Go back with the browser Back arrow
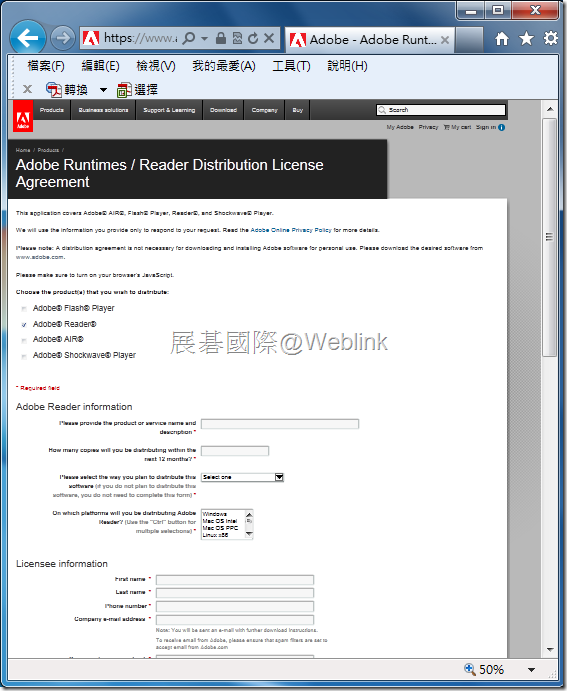Screen dimensions: 567x691 click(27, 38)
